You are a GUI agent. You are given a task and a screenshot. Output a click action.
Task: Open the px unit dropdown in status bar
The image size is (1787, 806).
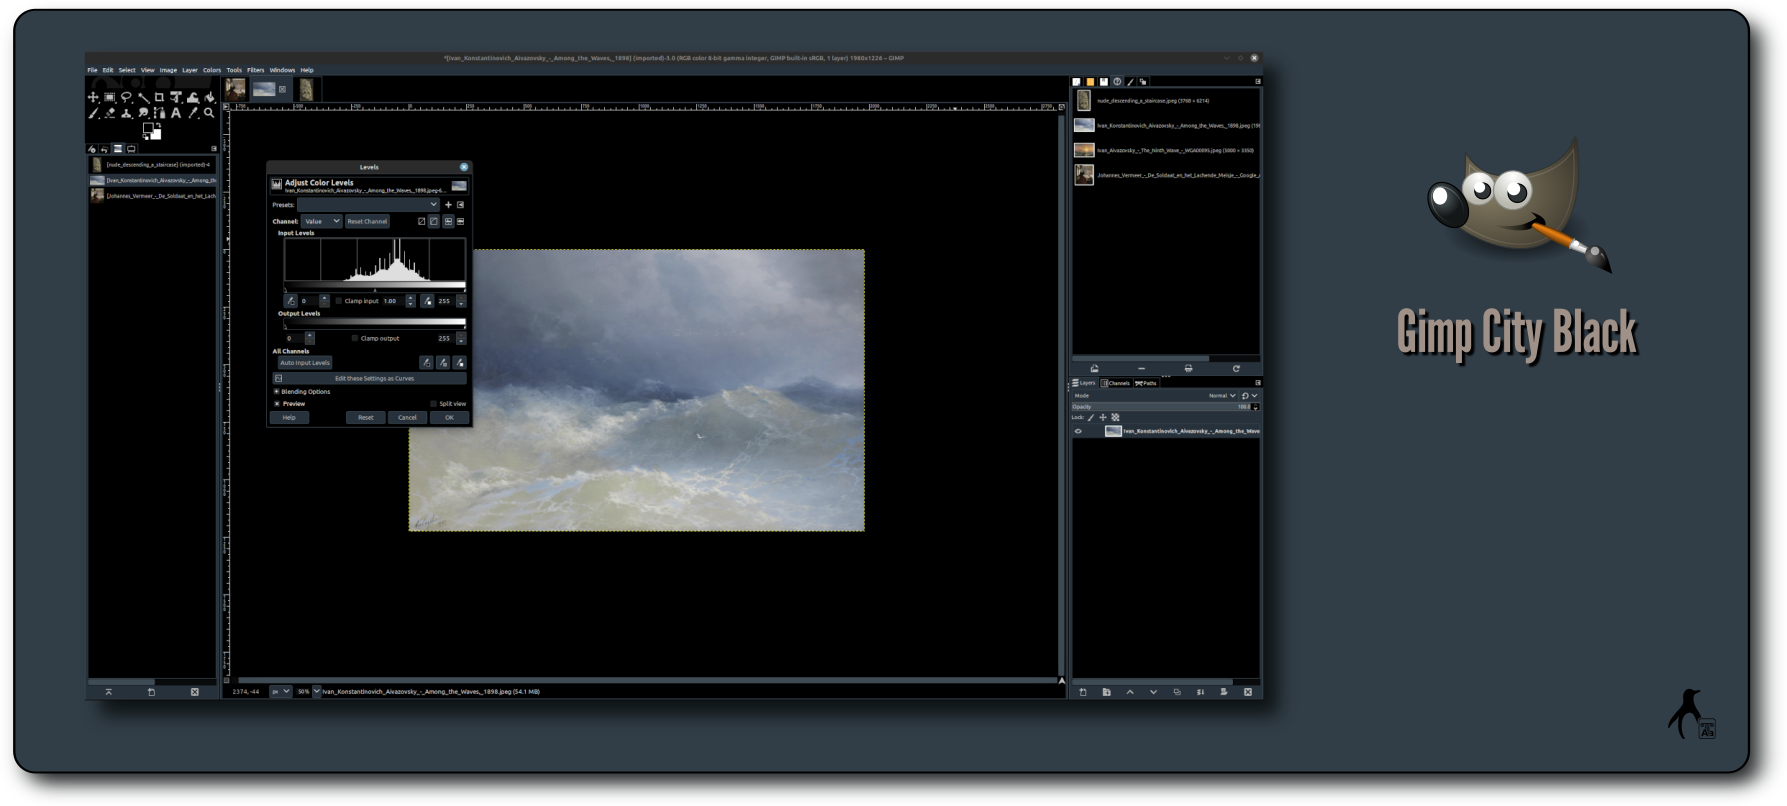point(280,691)
